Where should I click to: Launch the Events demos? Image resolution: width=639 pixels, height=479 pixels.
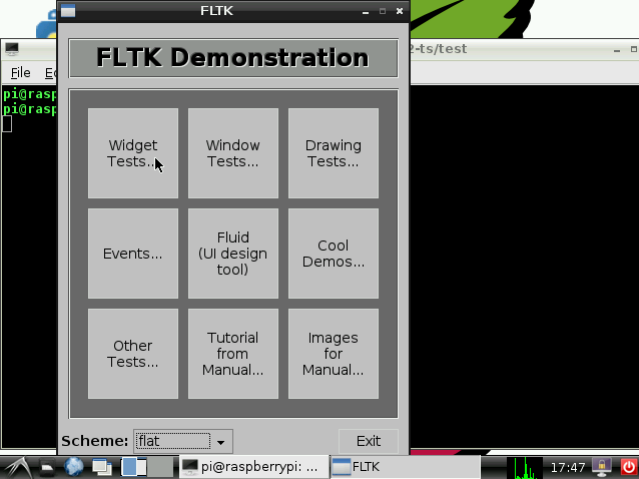[133, 254]
